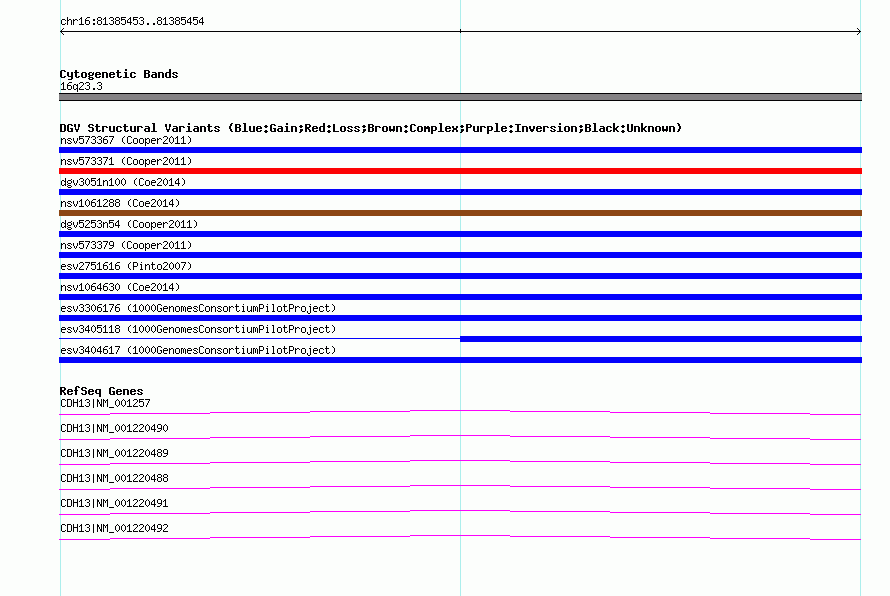The height and width of the screenshot is (596, 890).
Task: Click the magenta line for CDH13|NM_001220488
Action: tap(460, 486)
